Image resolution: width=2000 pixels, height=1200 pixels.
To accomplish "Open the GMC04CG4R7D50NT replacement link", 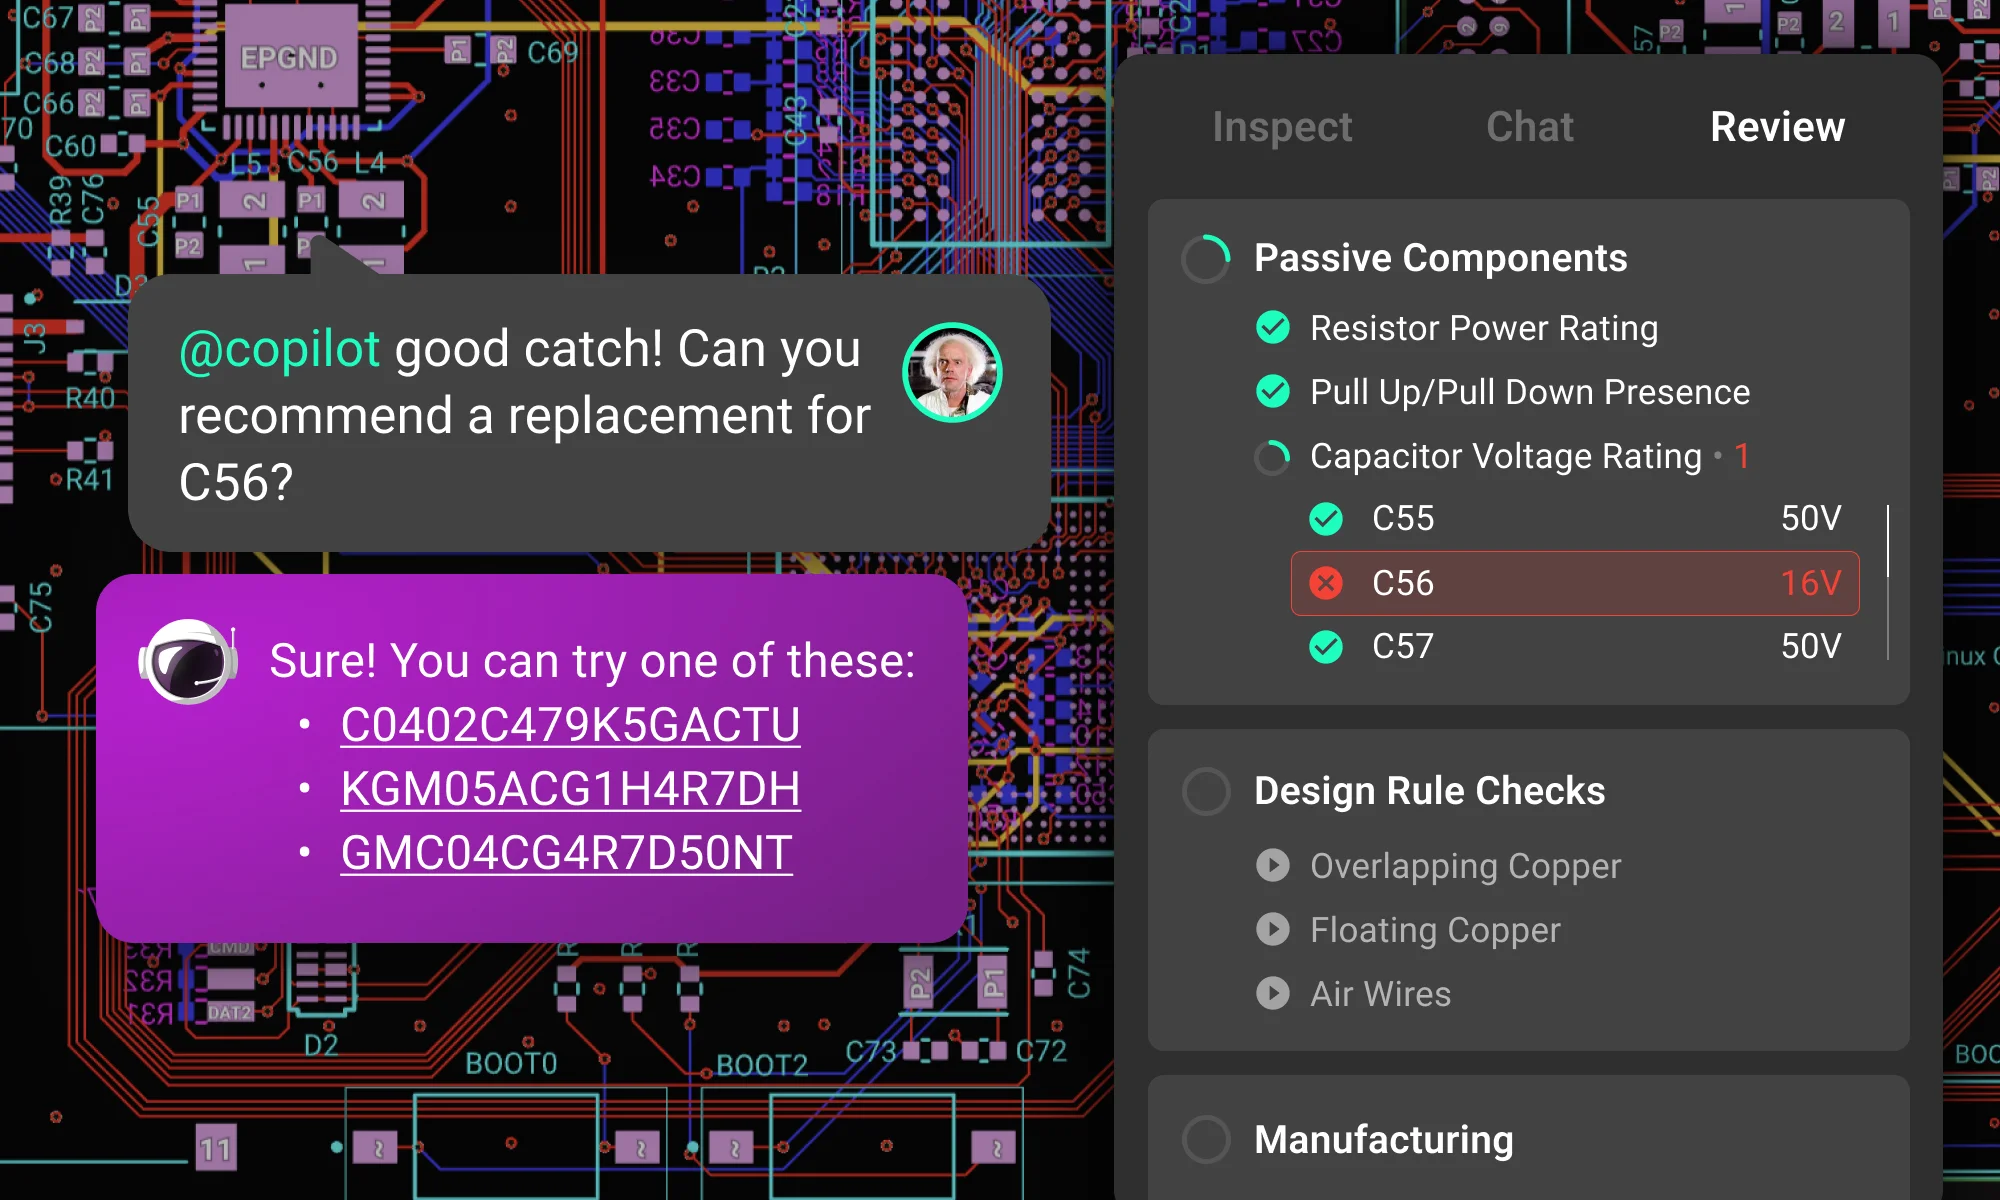I will pyautogui.click(x=566, y=855).
